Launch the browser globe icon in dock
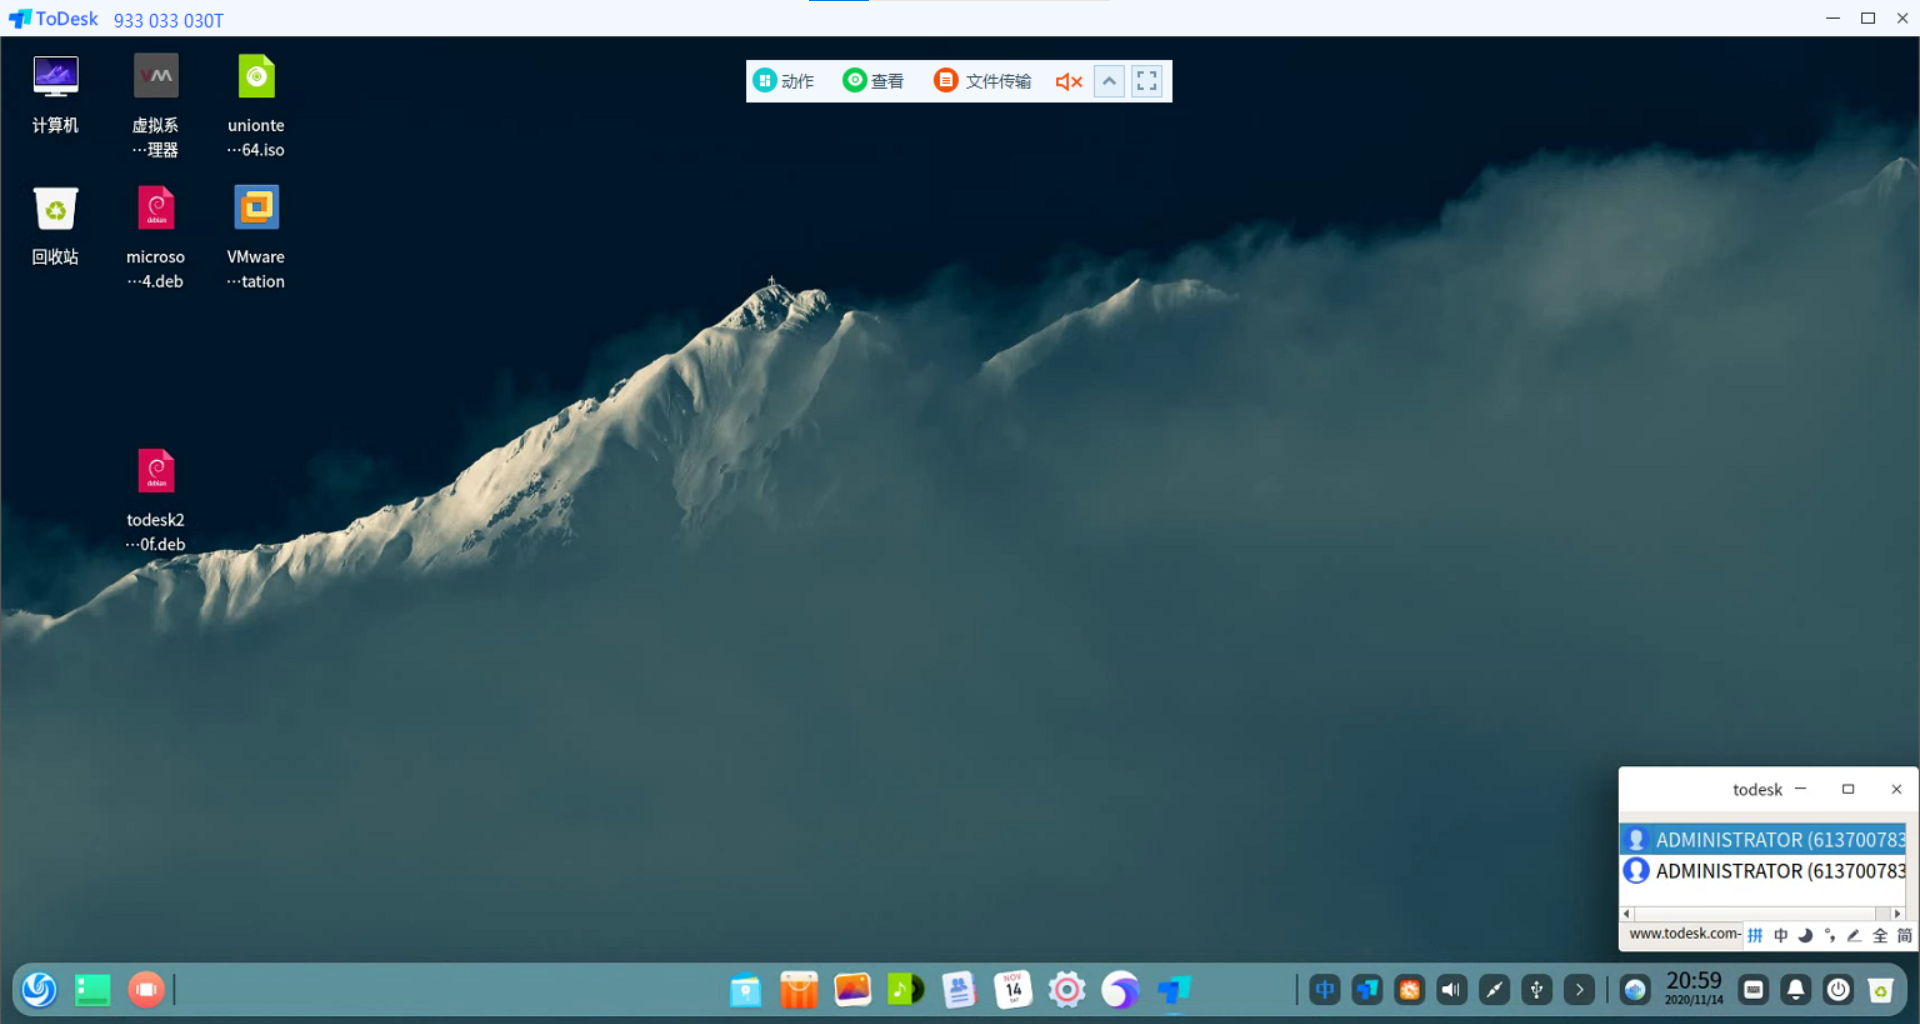The height and width of the screenshot is (1024, 1920). (x=1120, y=990)
